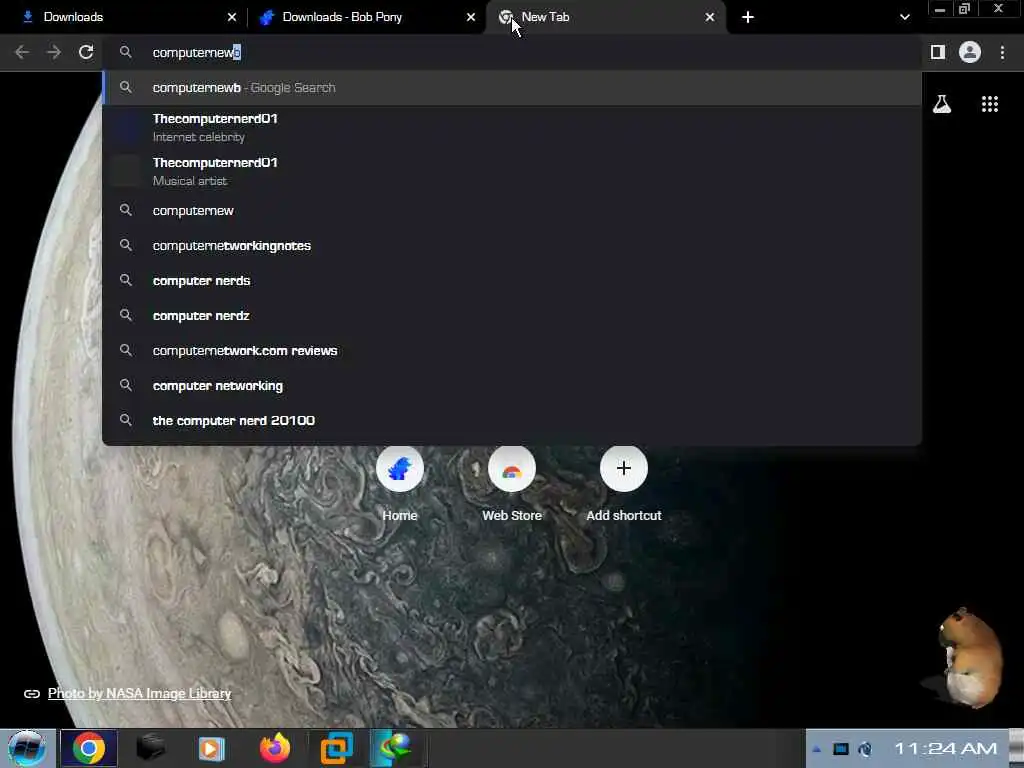This screenshot has height=768, width=1024.
Task: Open the Windows Start orb
Action: [x=27, y=748]
